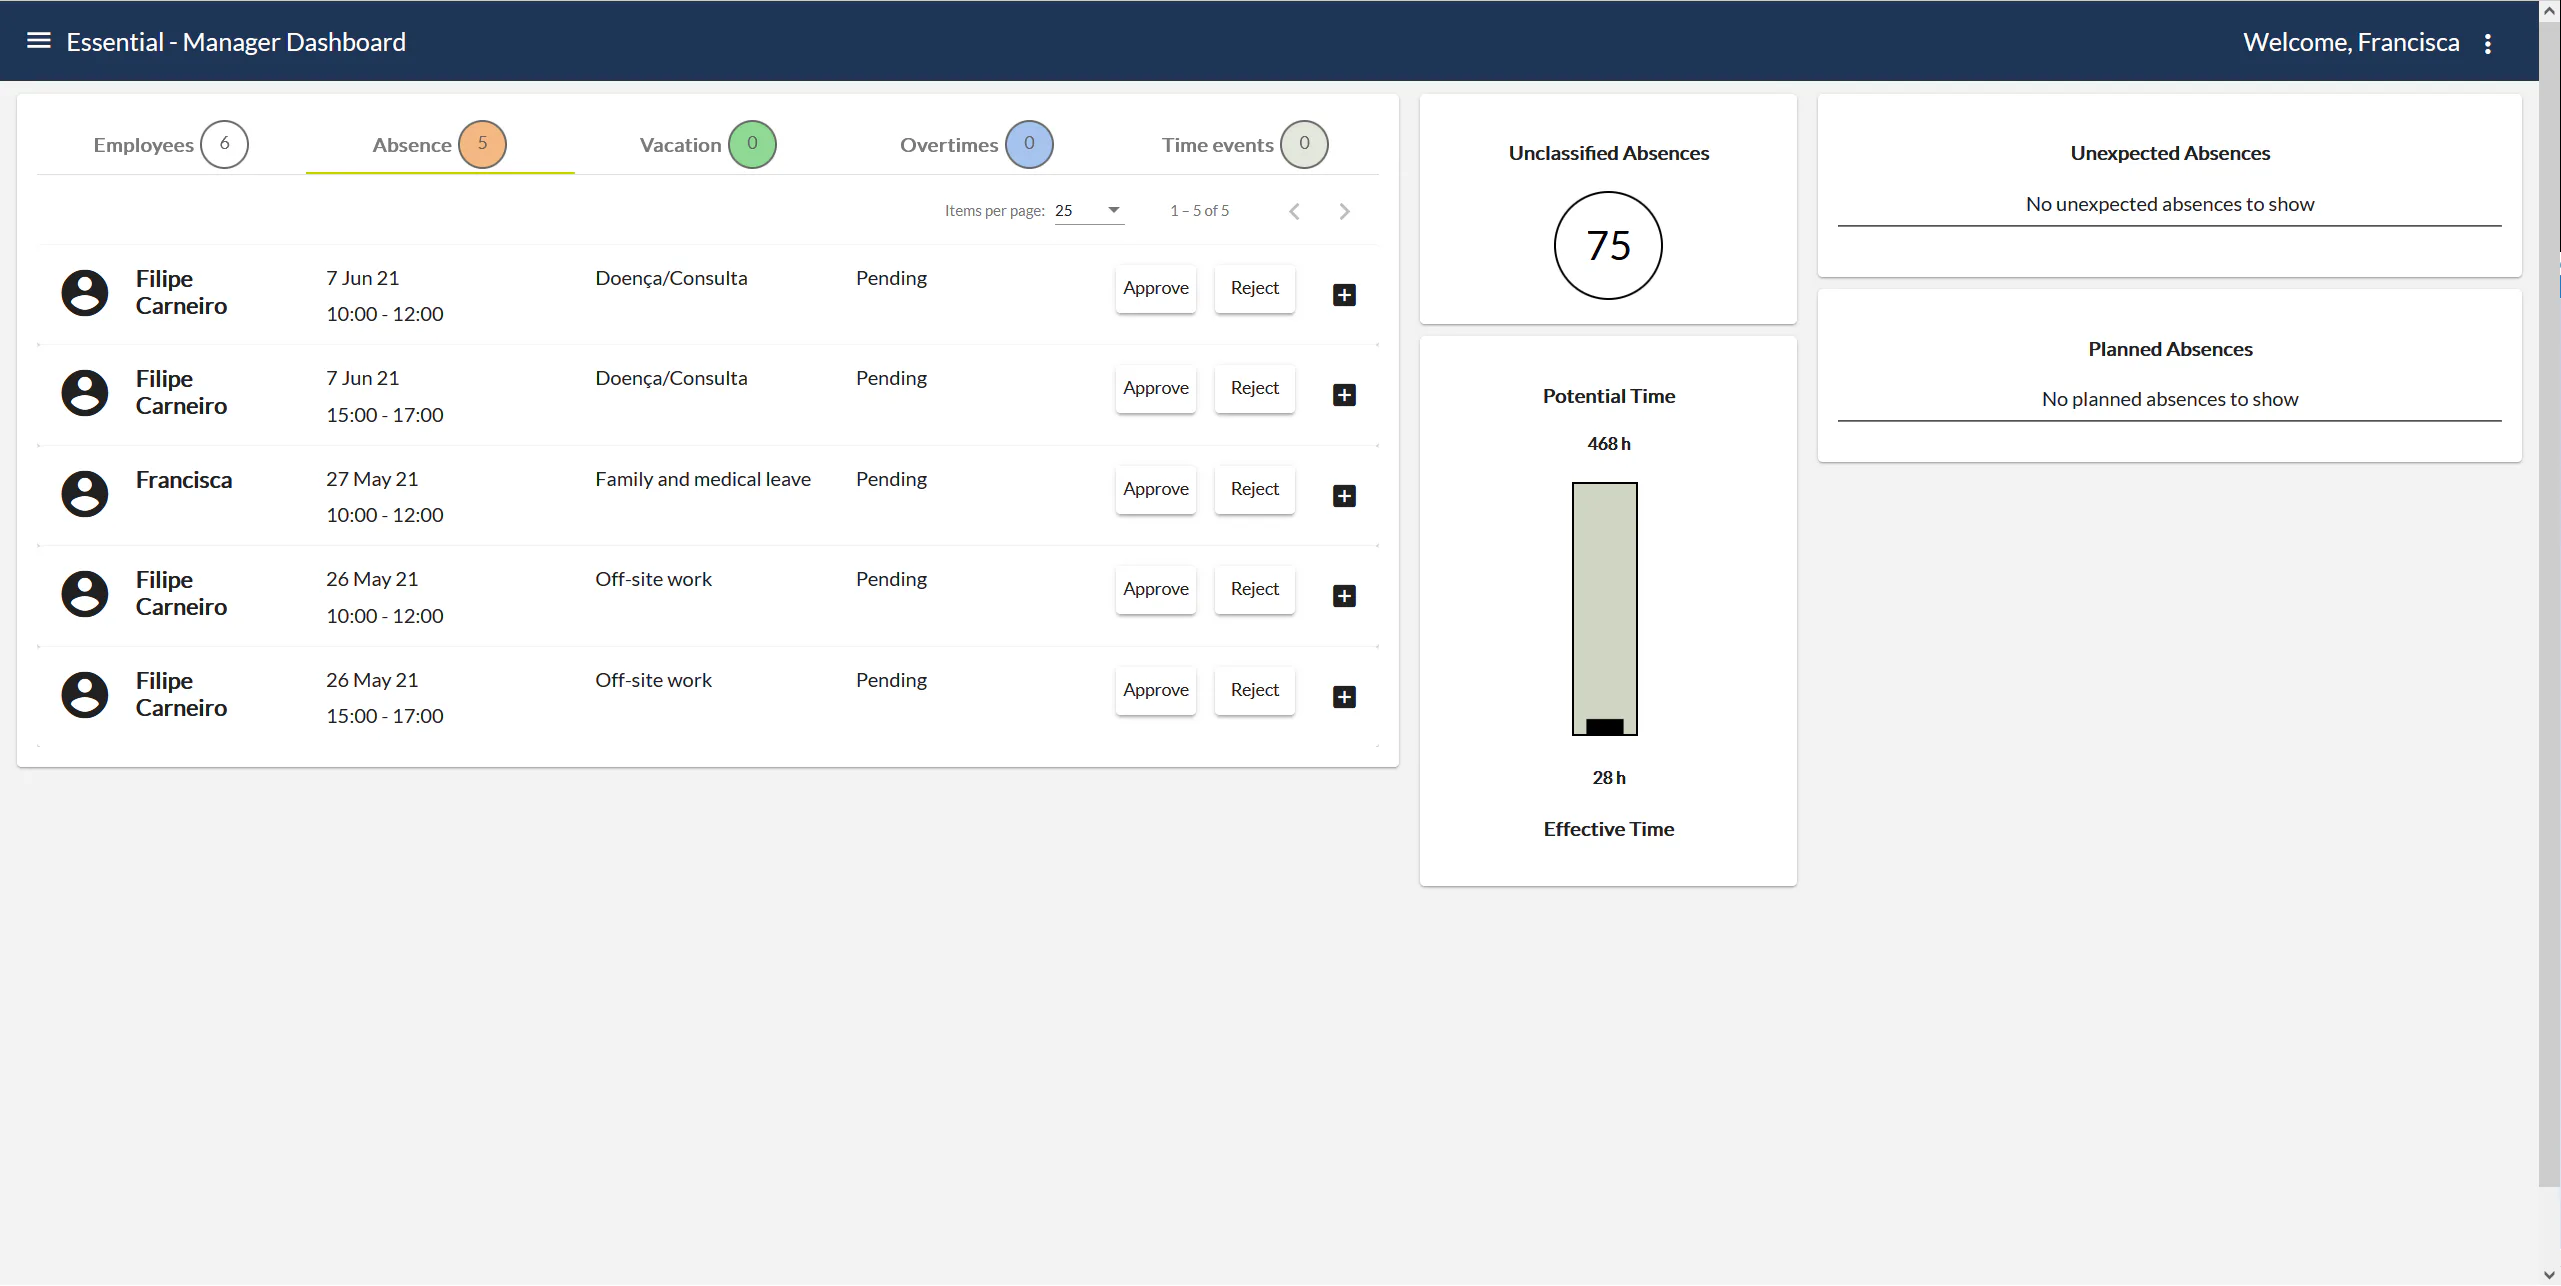Image resolution: width=2561 pixels, height=1286 pixels.
Task: Expand details for Francisca 27 May absence
Action: (x=1344, y=496)
